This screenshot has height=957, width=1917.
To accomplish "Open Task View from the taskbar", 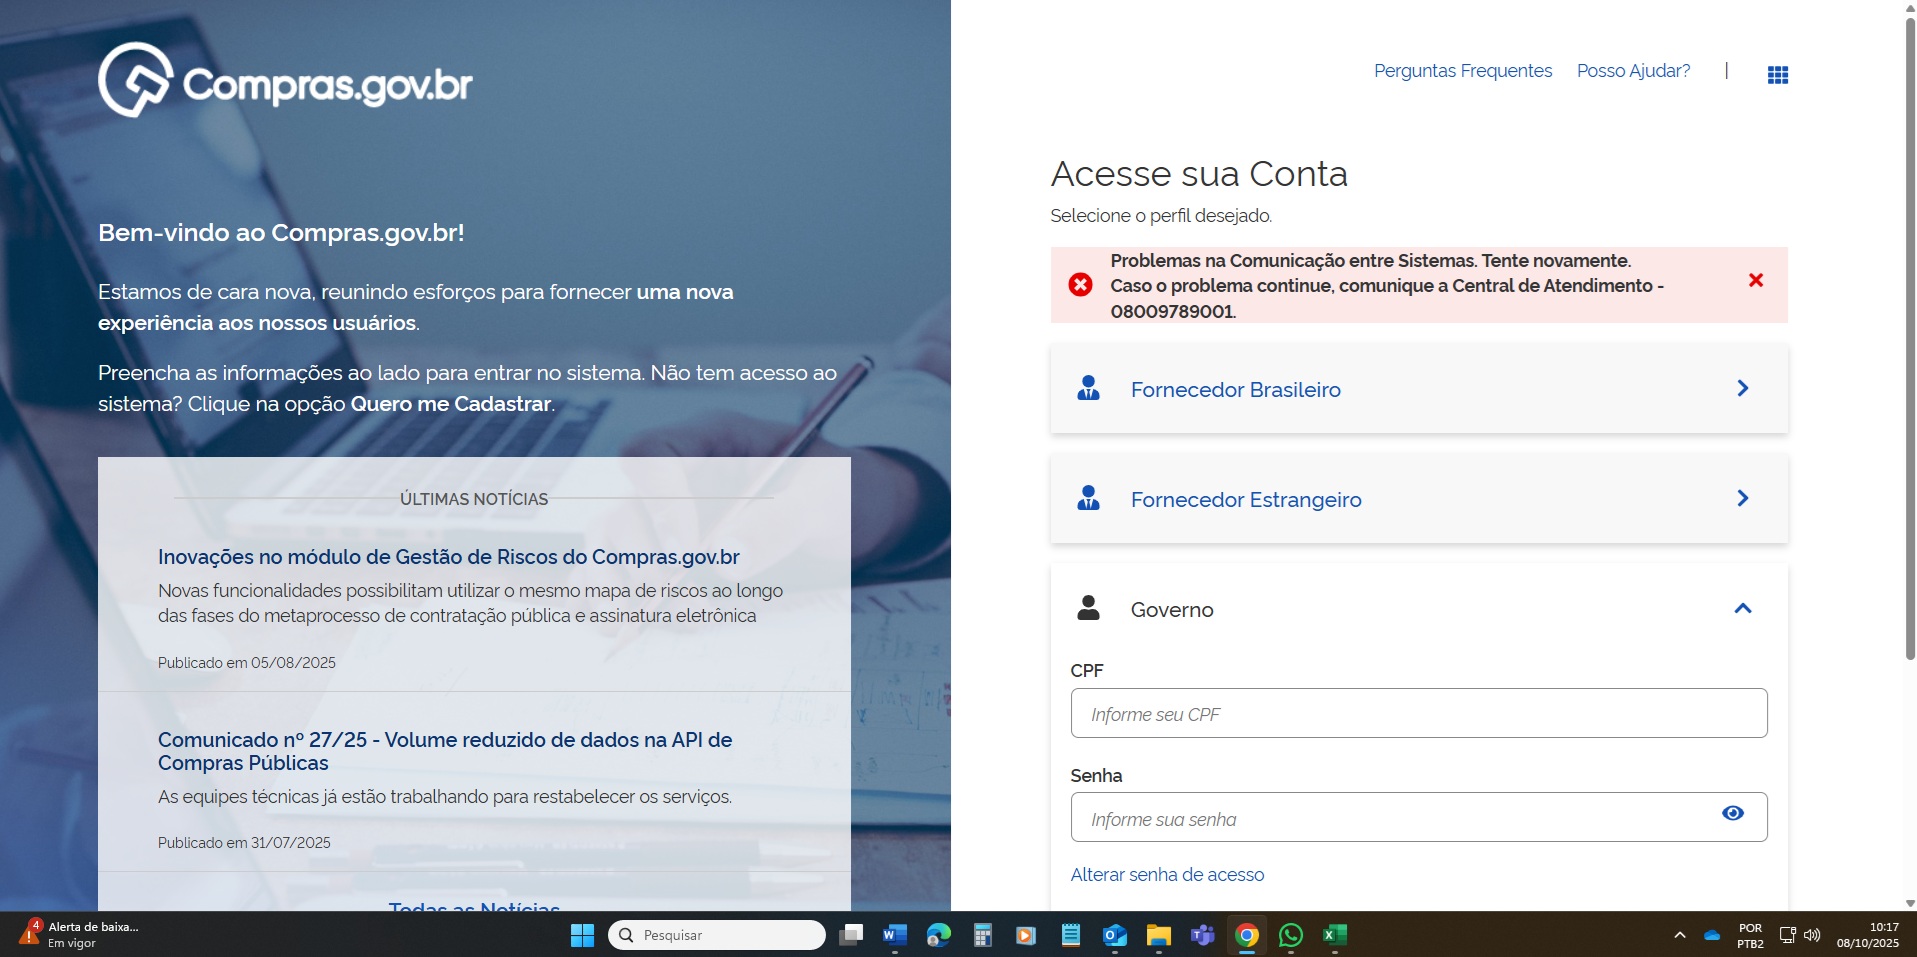I will [x=851, y=935].
